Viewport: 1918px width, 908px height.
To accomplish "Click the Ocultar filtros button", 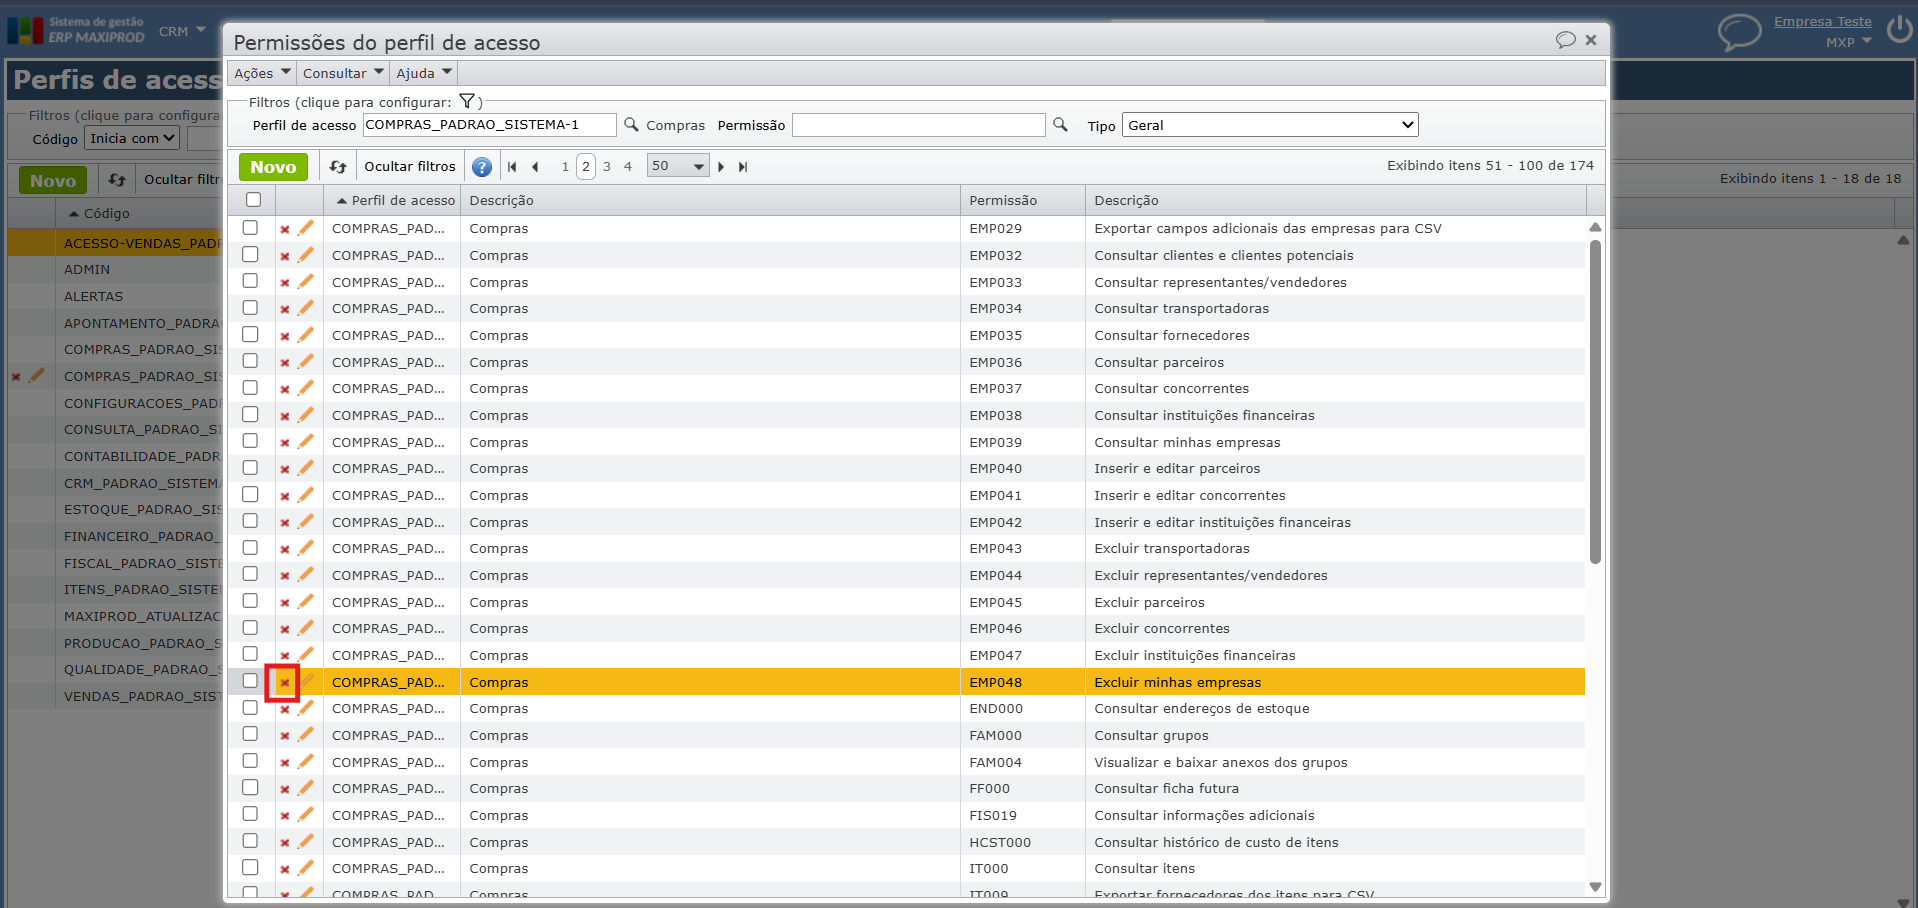I will [x=409, y=167].
